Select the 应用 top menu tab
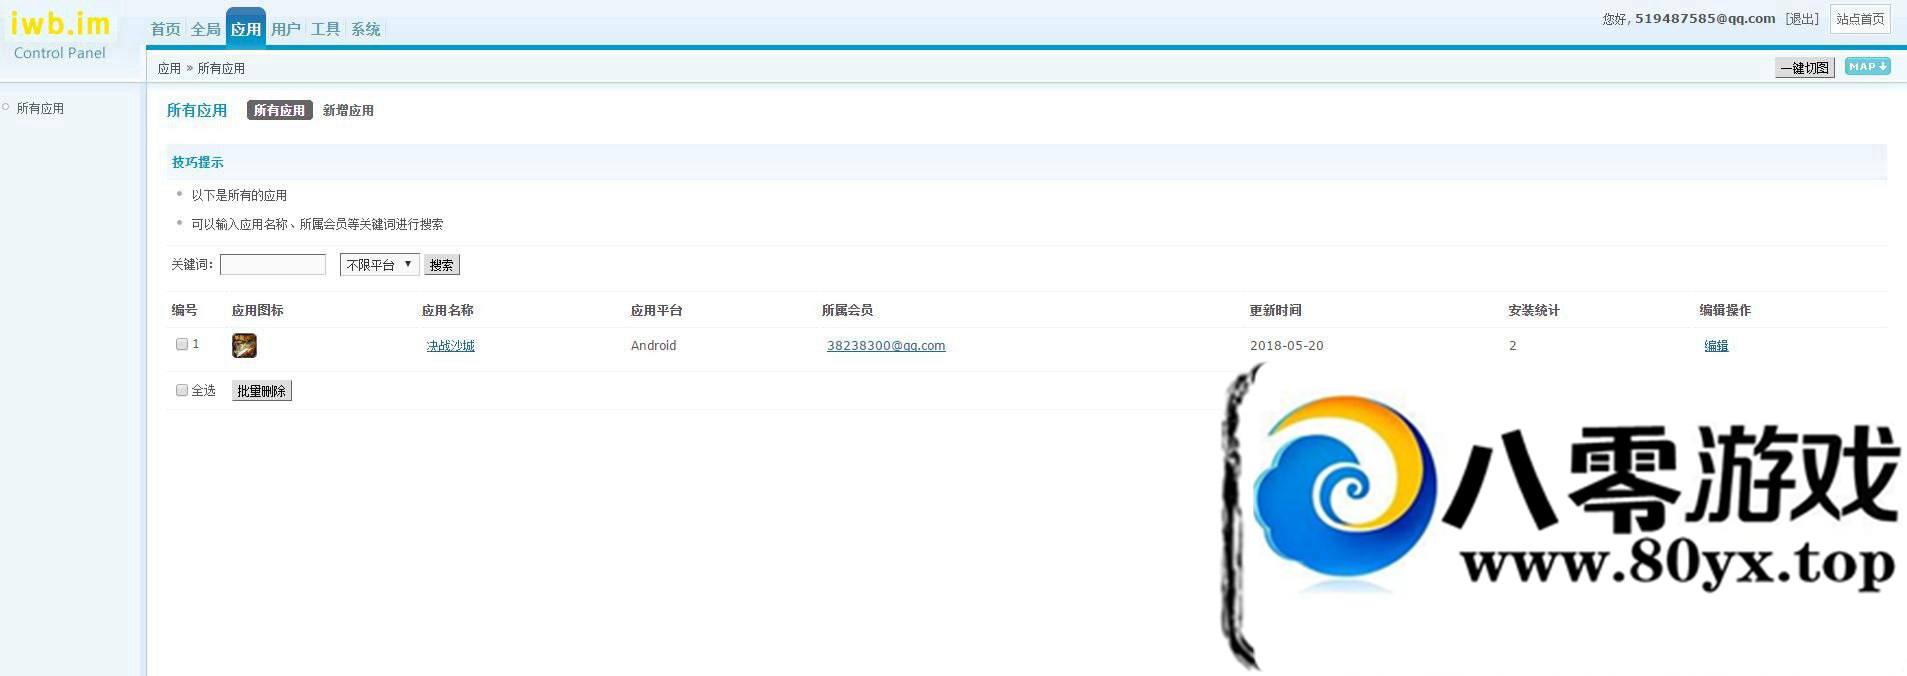Screen dimensions: 1907x676 pyautogui.click(x=246, y=28)
